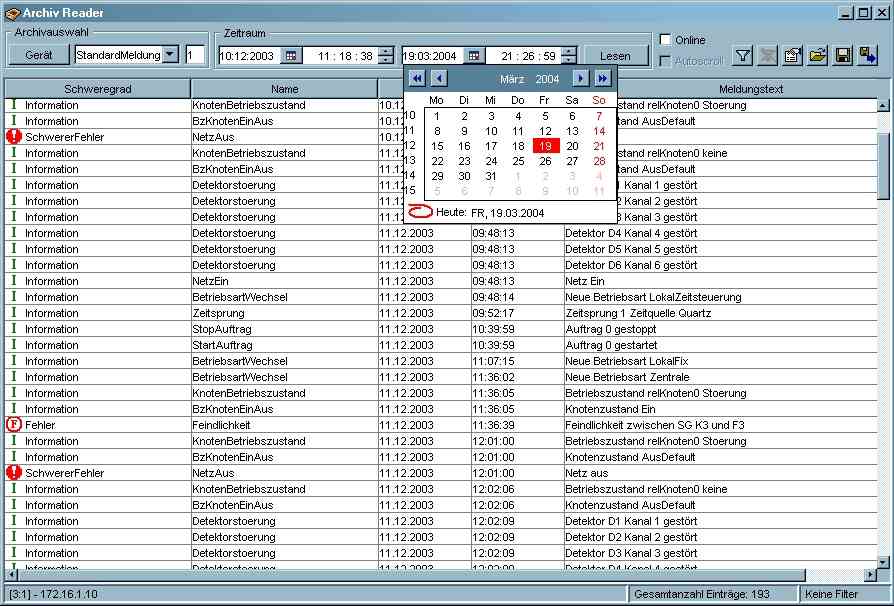Screen dimensions: 894x606
Task: Jump to previous year in calendar
Action: click(417, 78)
